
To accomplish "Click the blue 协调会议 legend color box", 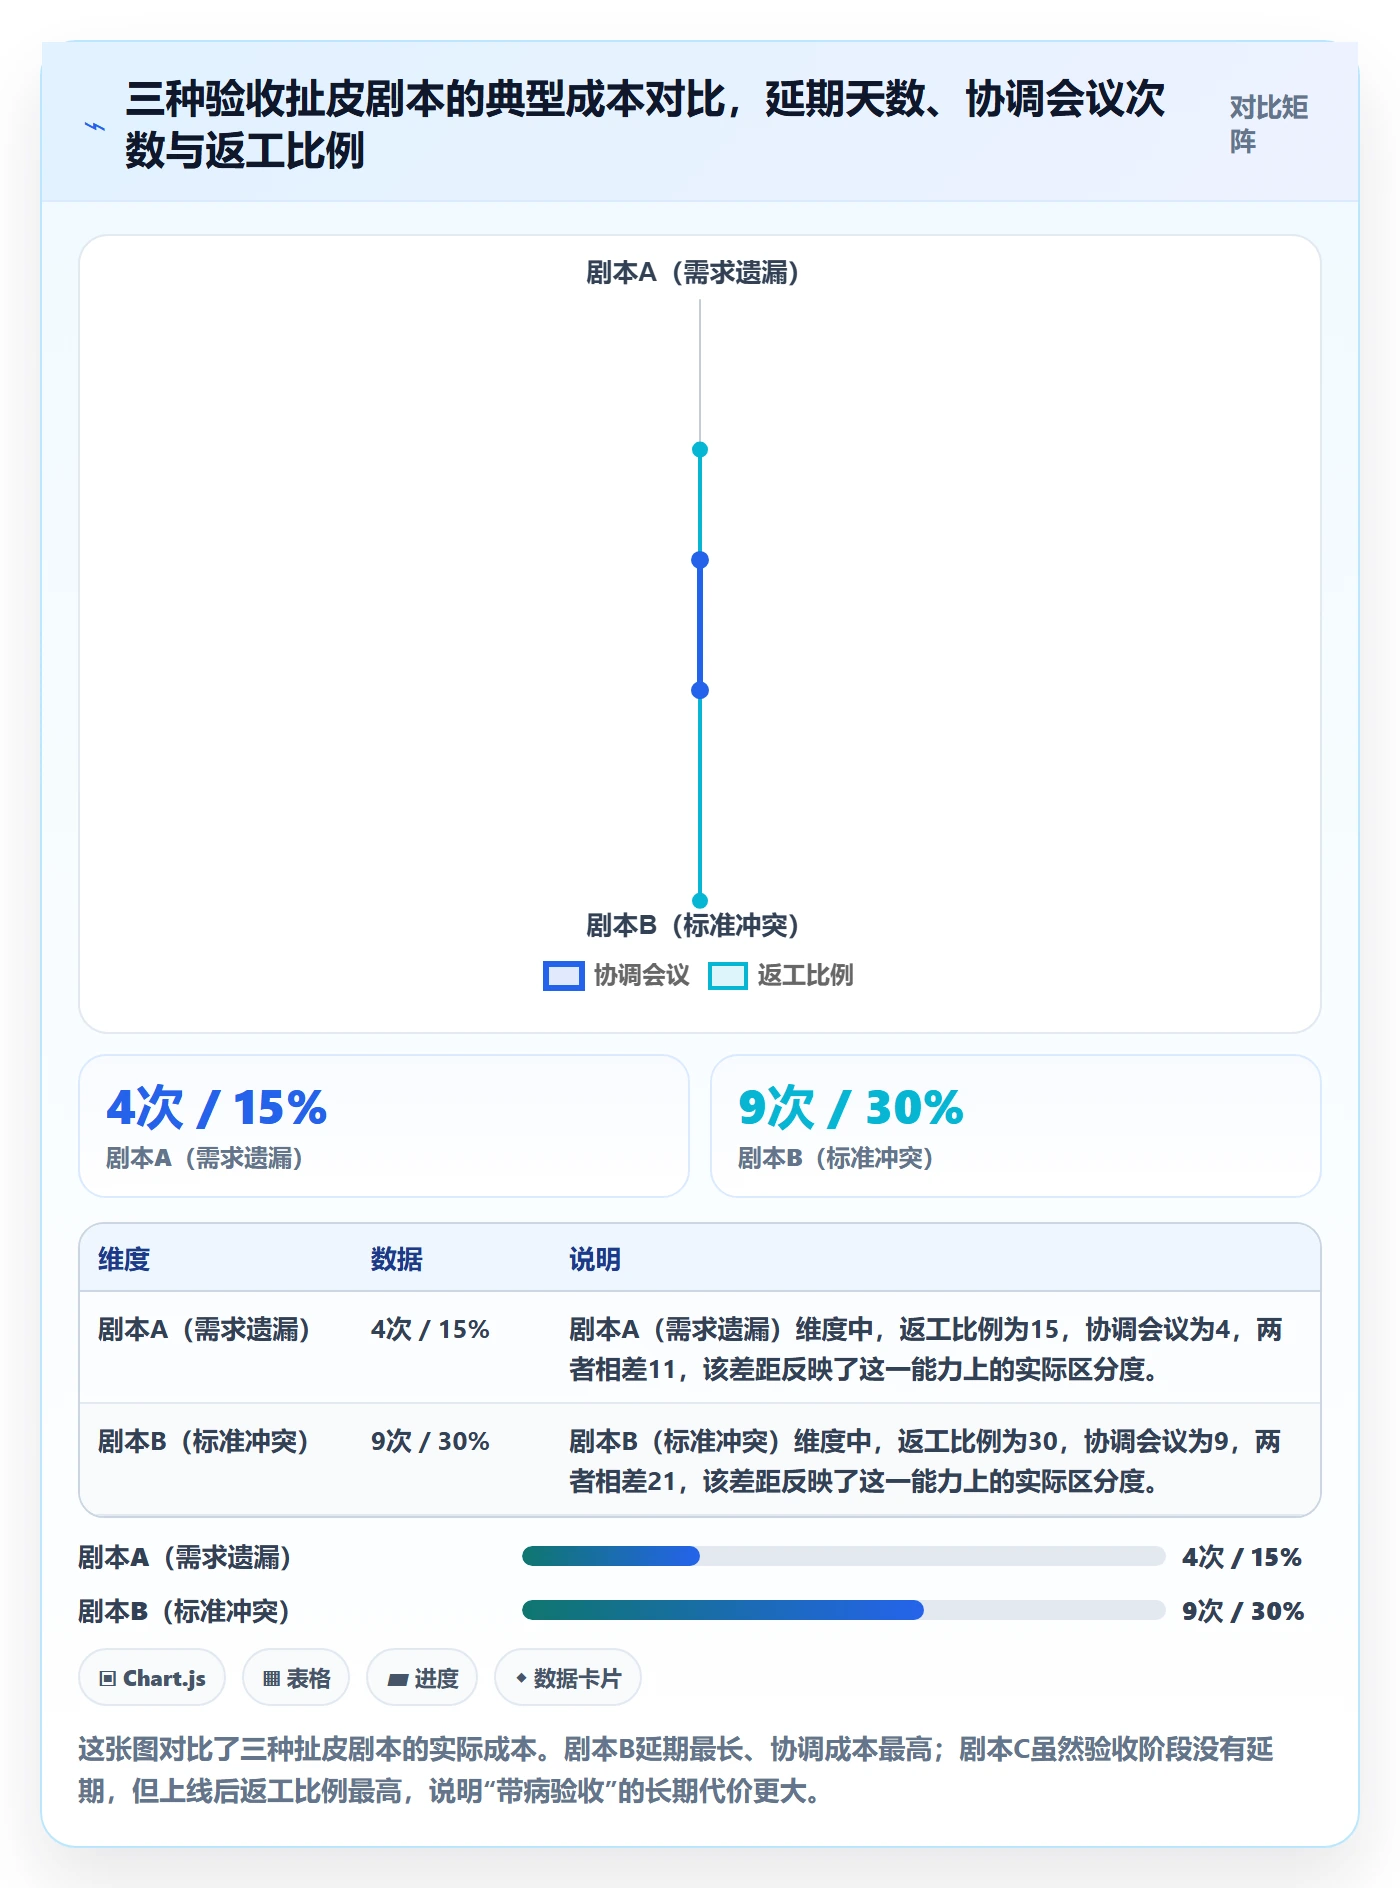I will pos(564,976).
